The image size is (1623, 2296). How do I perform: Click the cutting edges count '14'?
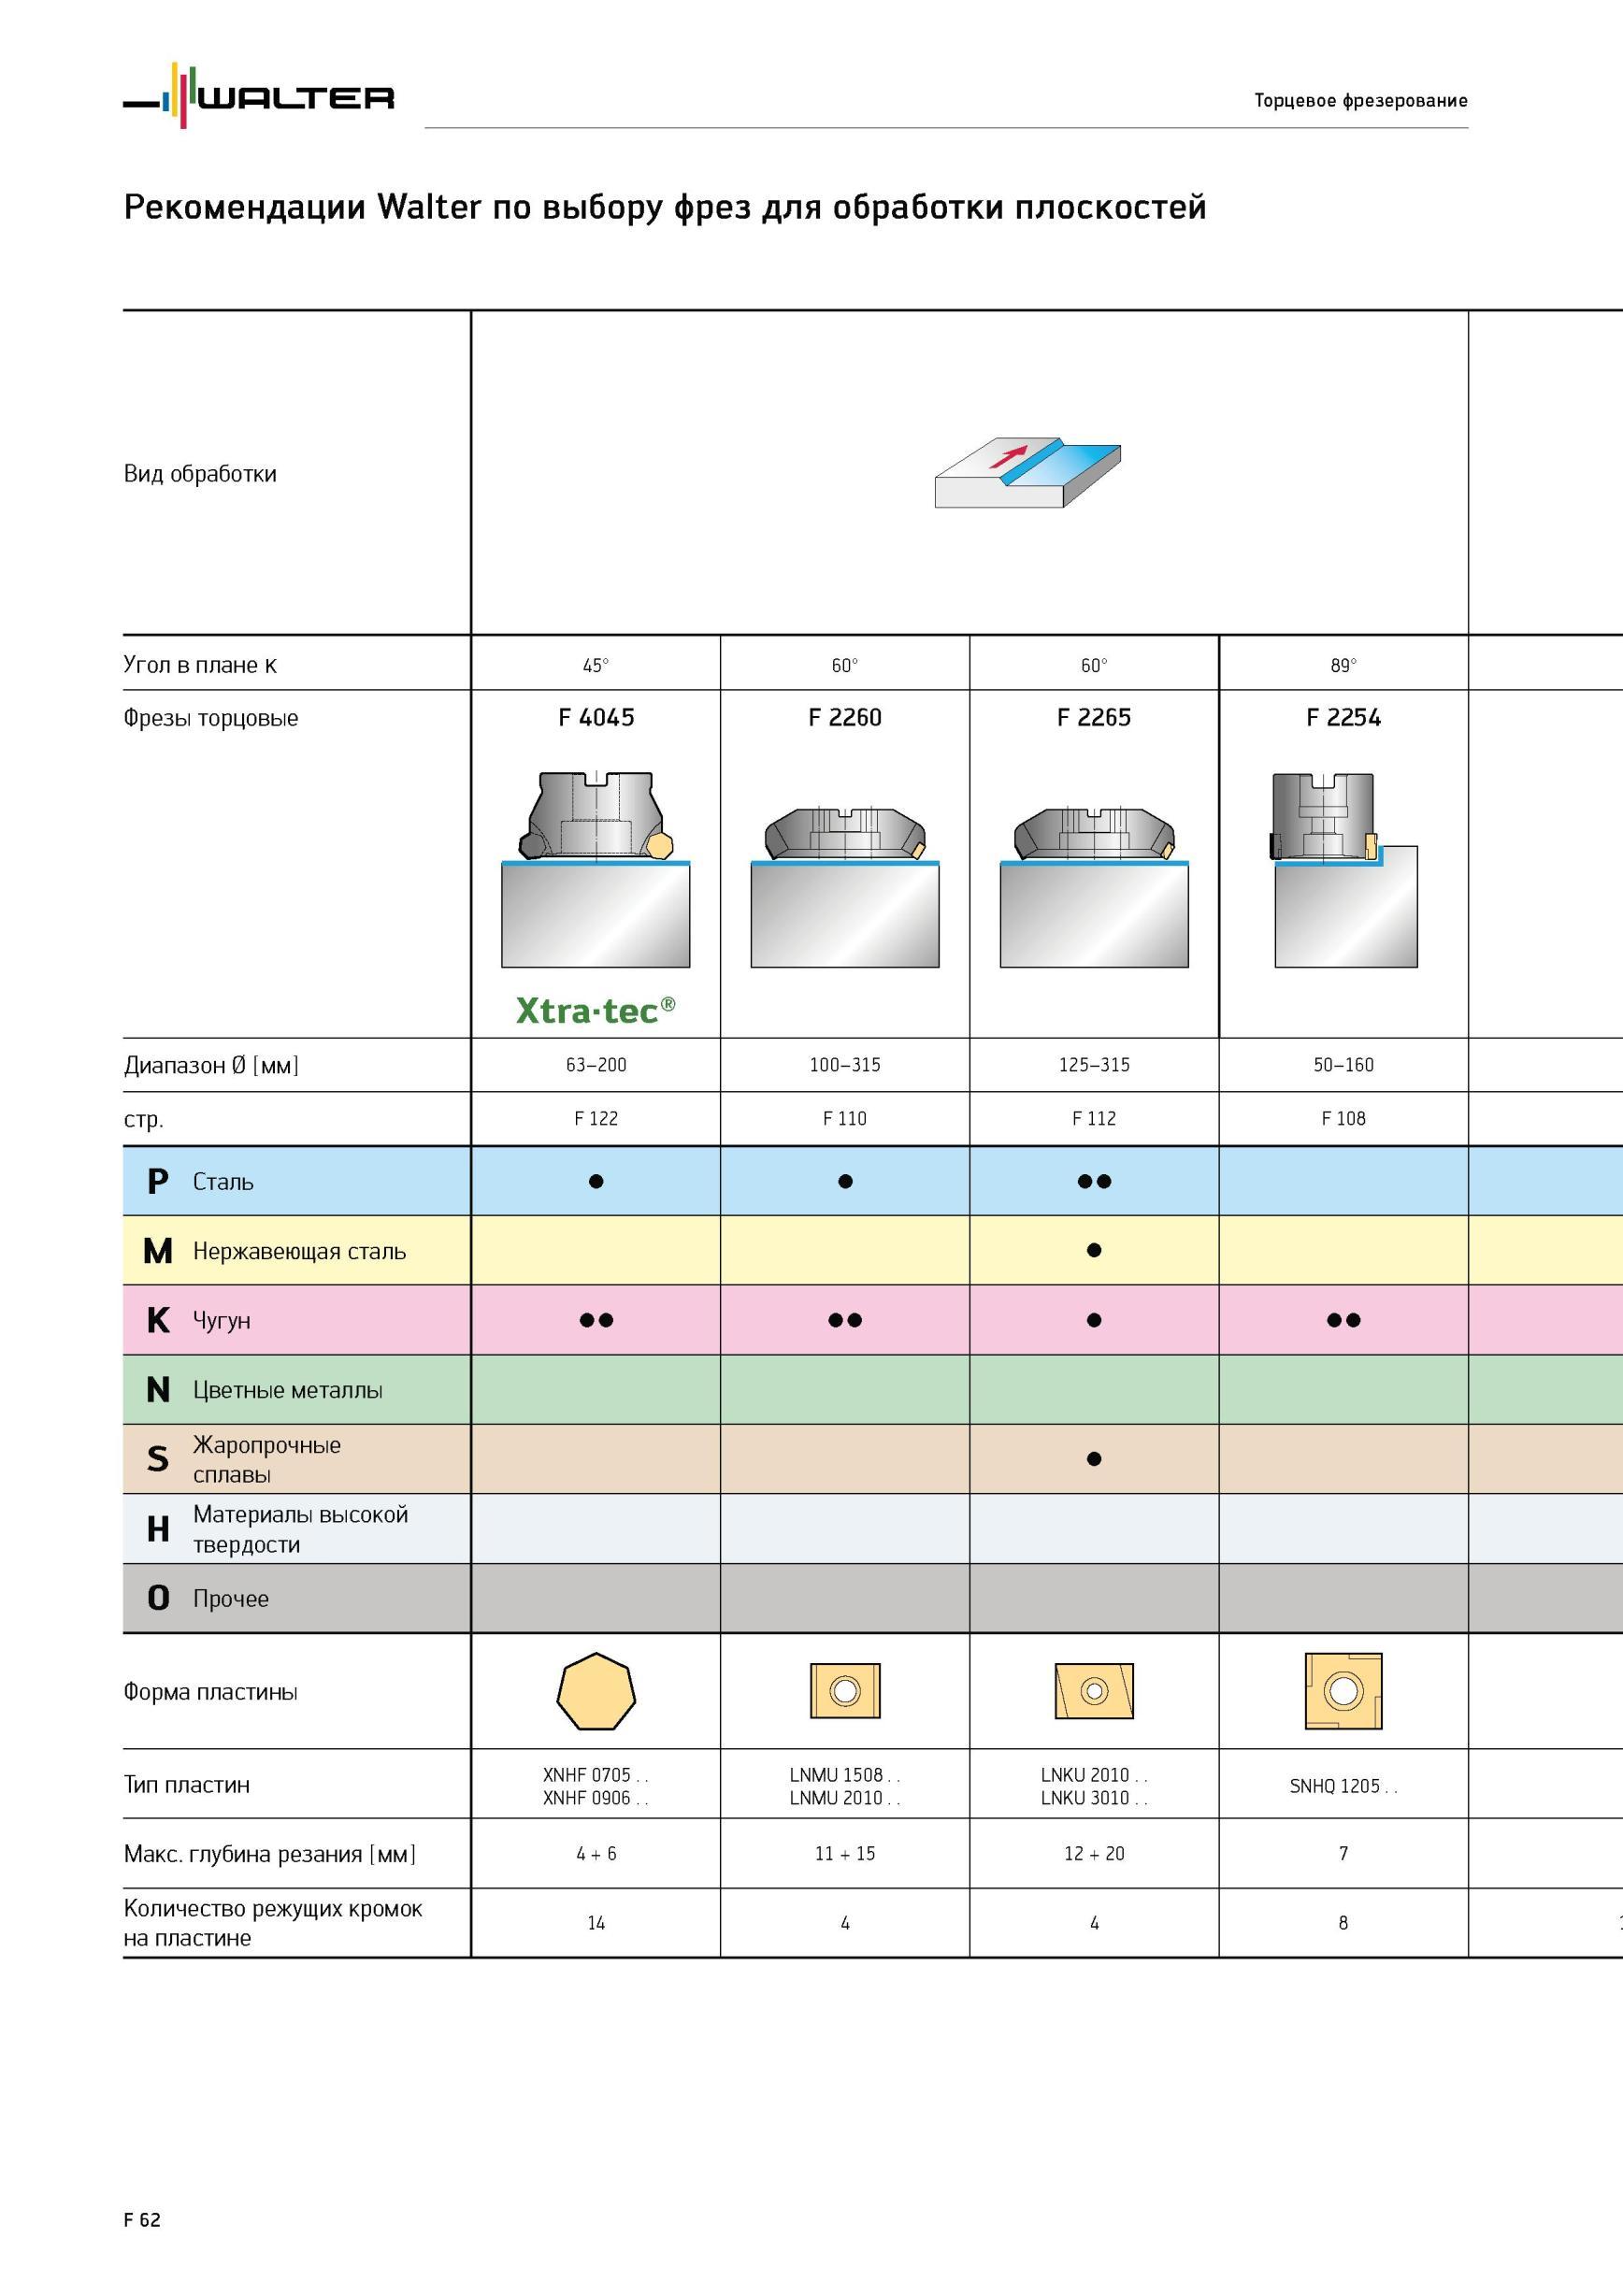596,1923
